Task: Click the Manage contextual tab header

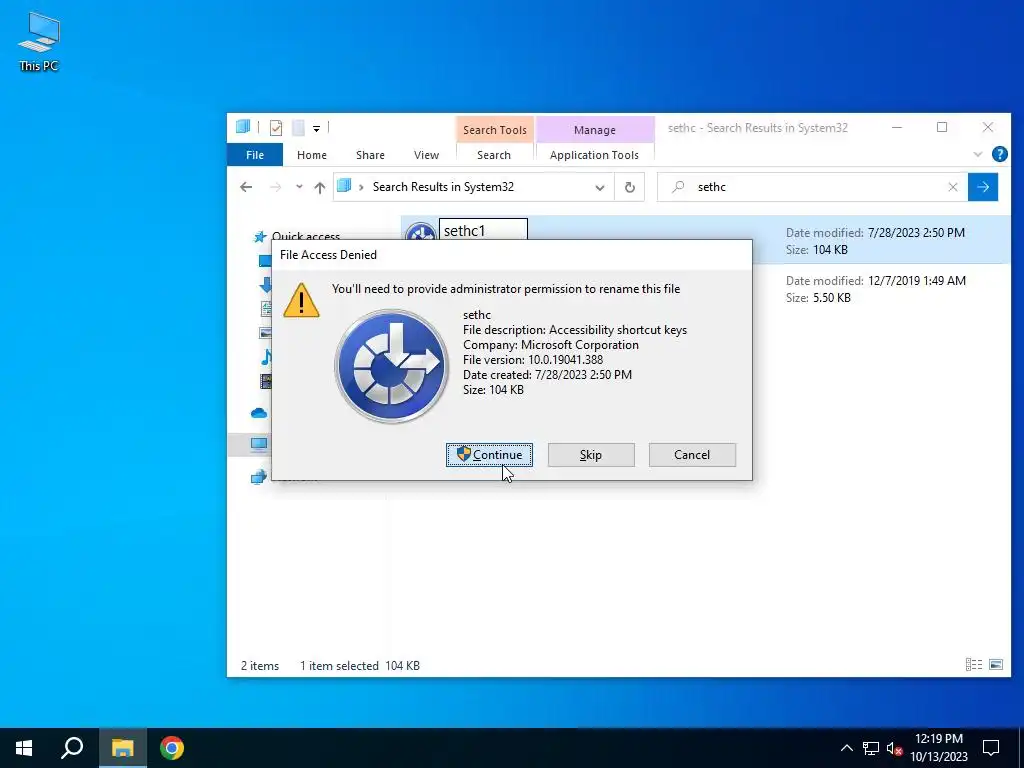Action: [x=595, y=130]
